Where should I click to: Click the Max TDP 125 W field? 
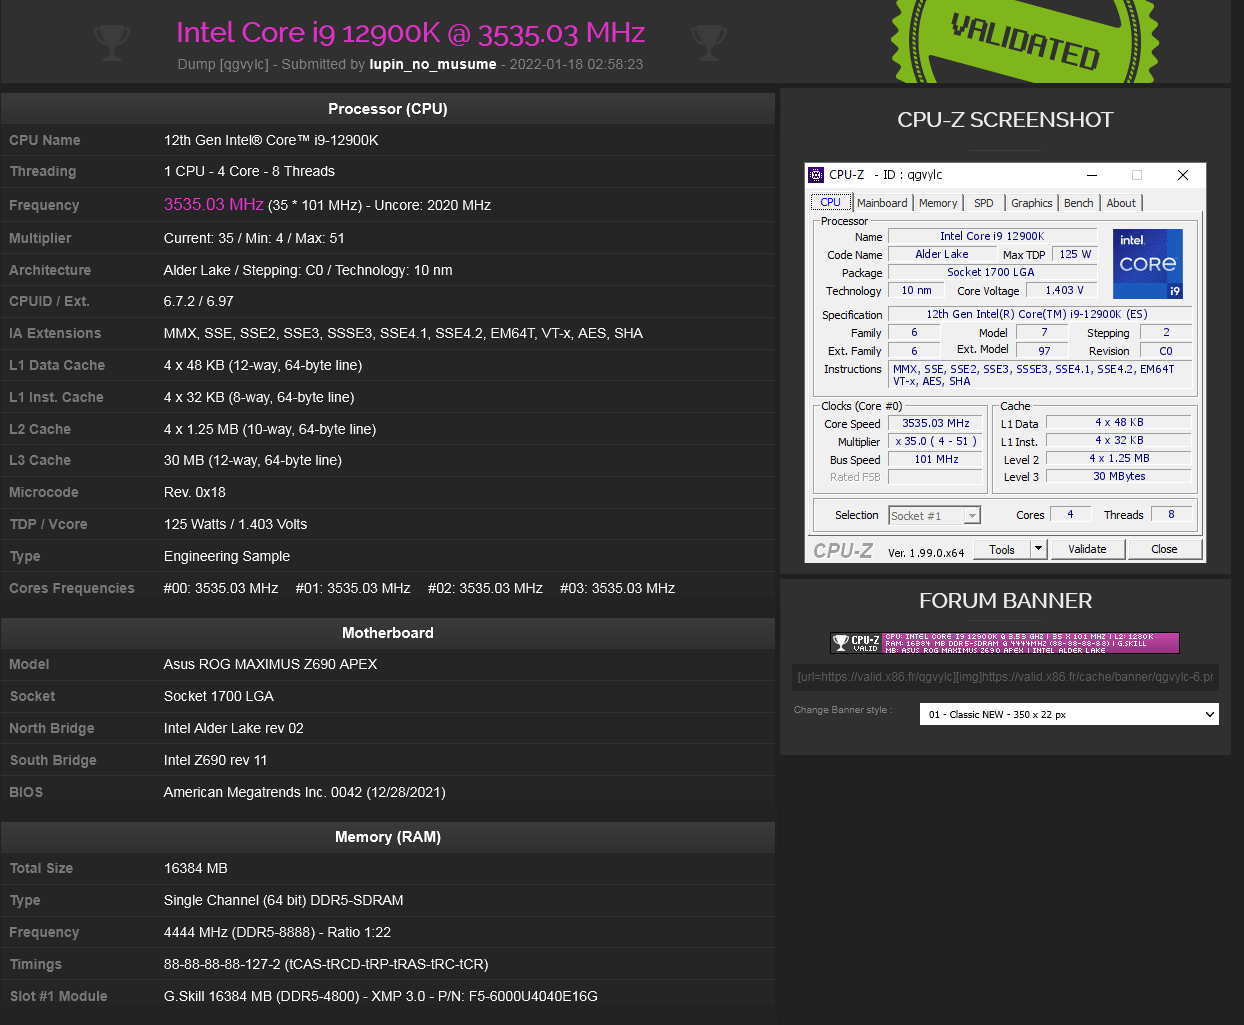point(1075,255)
